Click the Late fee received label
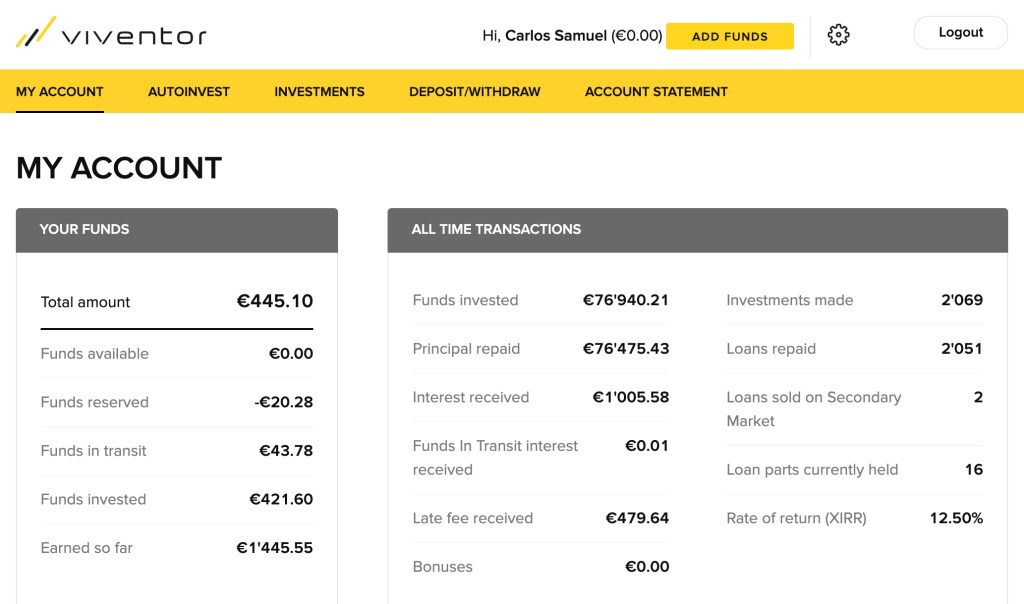The height and width of the screenshot is (604, 1024). pyautogui.click(x=472, y=518)
